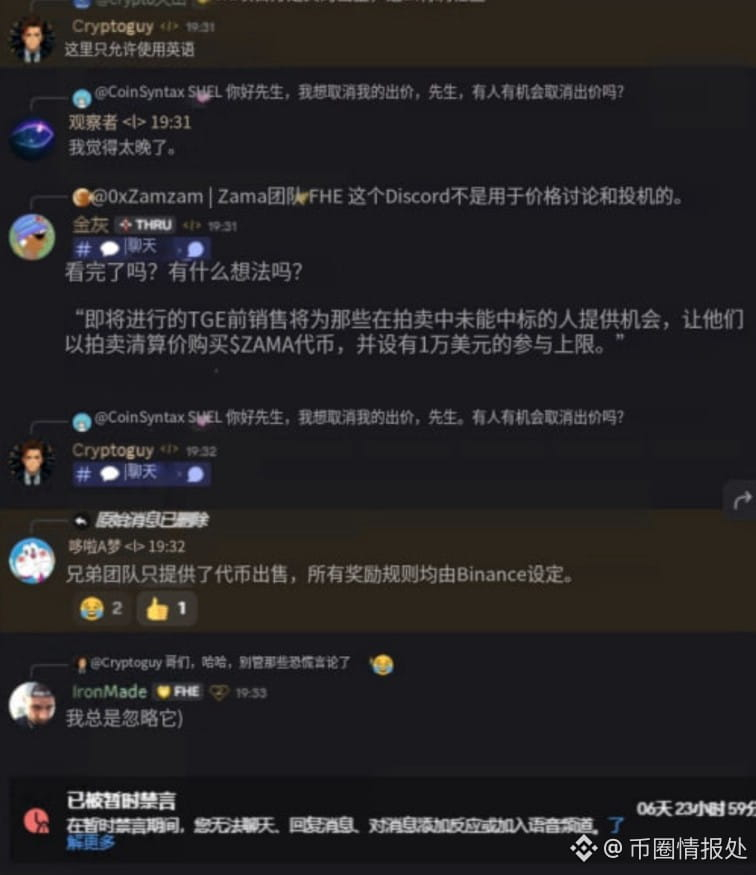Image resolution: width=756 pixels, height=875 pixels.
Task: Open the 哆啦A梦 Doraemon avatar
Action: [32, 560]
